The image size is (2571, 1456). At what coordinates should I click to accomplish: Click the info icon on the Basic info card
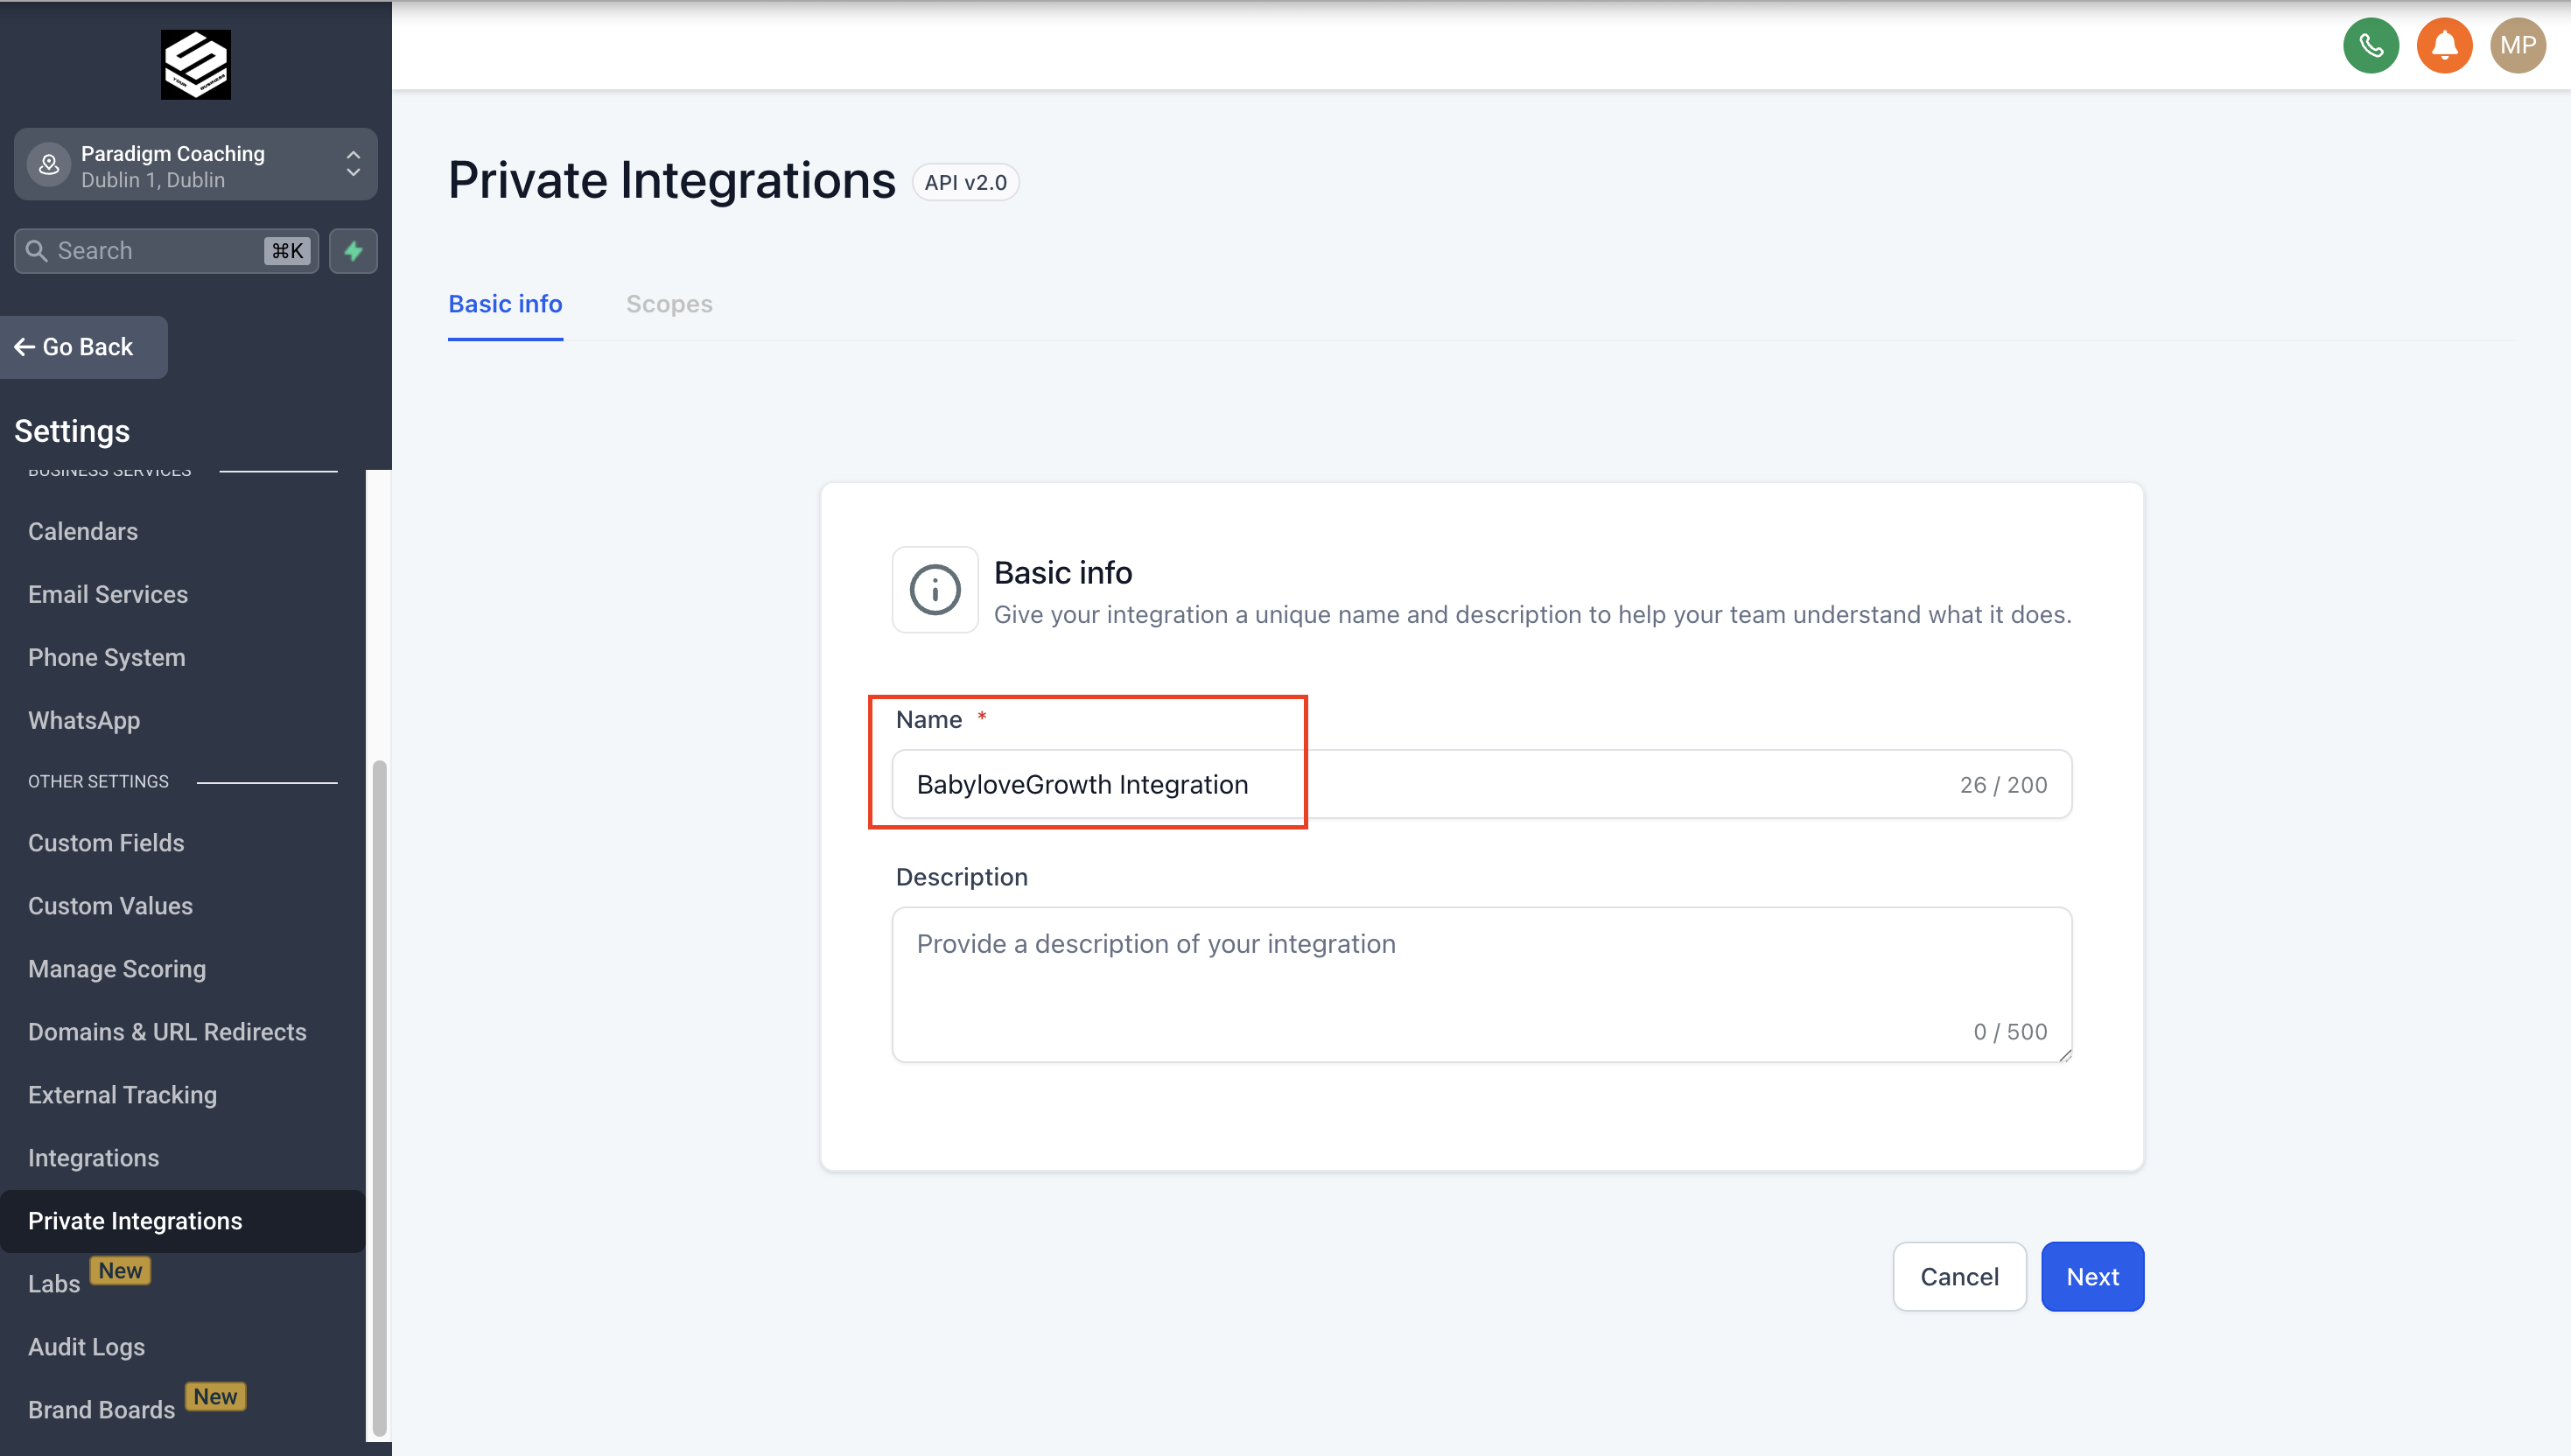(x=934, y=589)
